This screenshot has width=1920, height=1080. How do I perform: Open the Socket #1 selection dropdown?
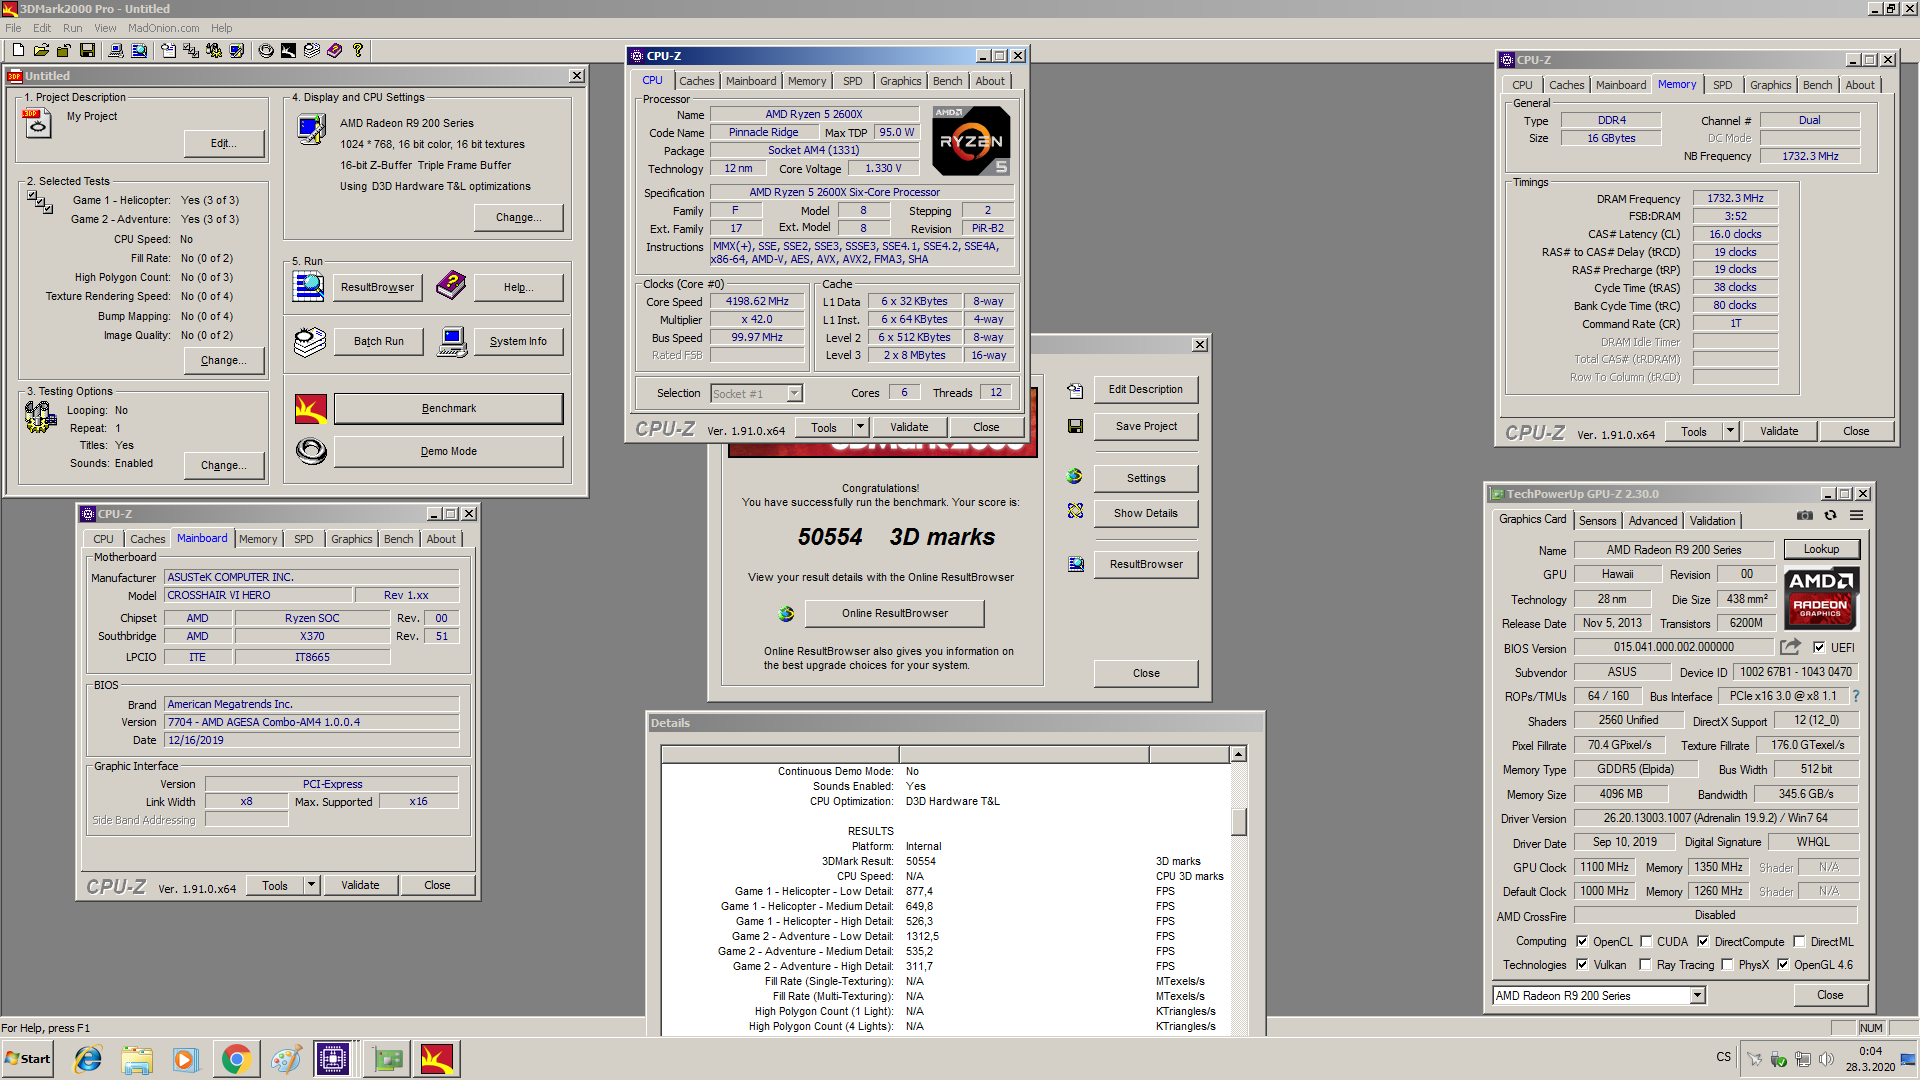click(x=794, y=393)
